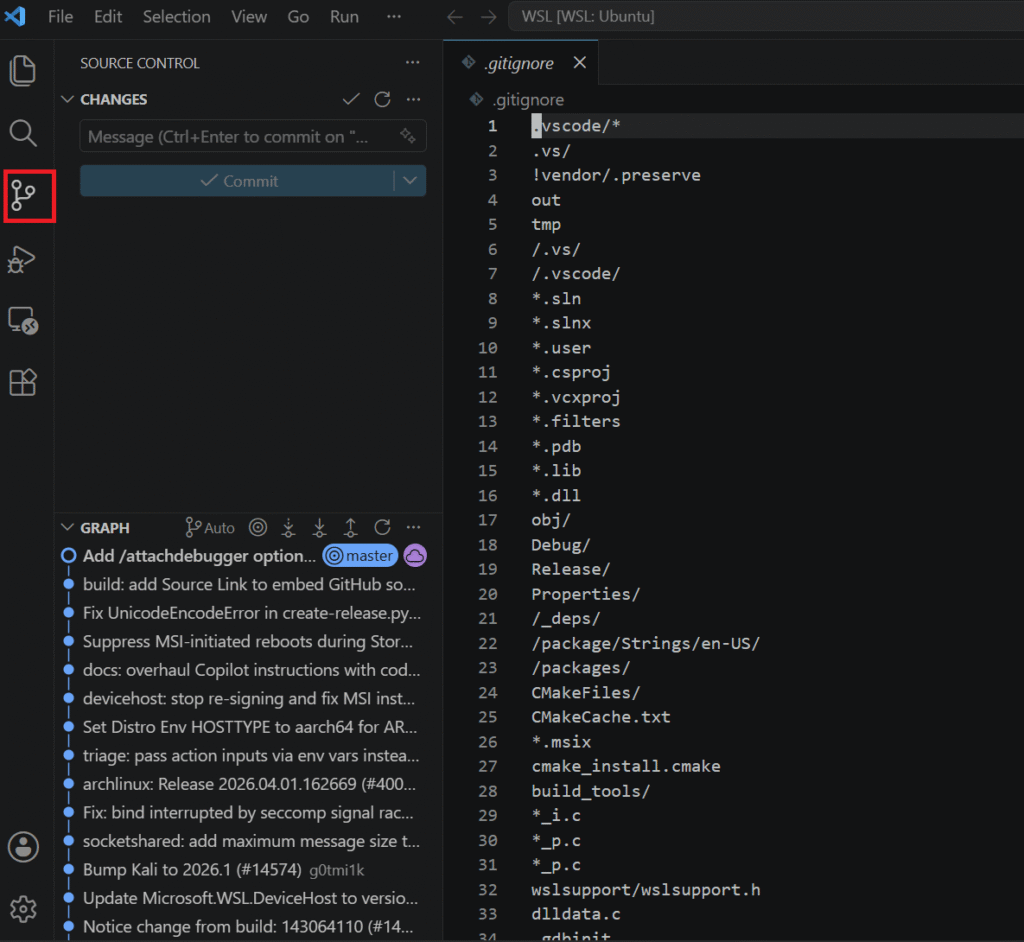Viewport: 1024px width, 942px height.
Task: Select commit devicehost: stop re-signing
Action: coord(248,698)
